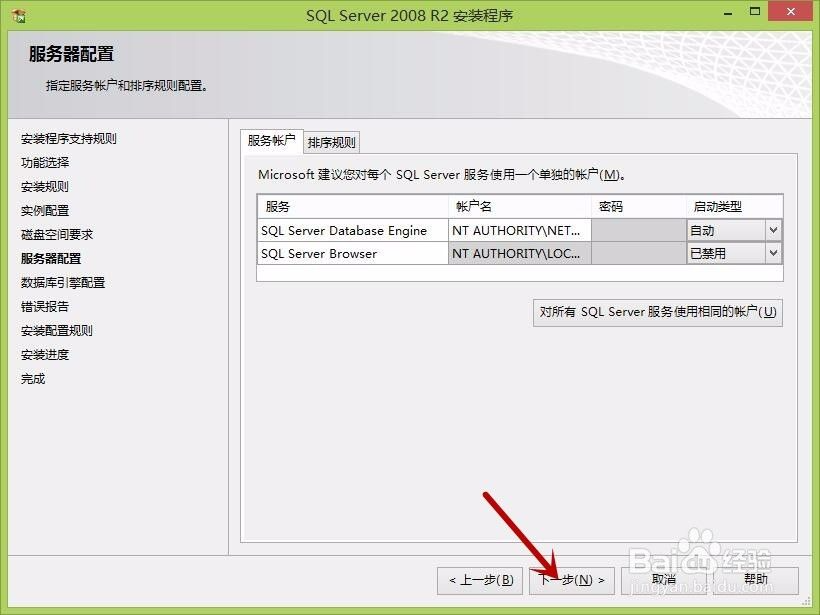Screen dimensions: 820x615
Task: Select 功能选择 step in sidebar
Action: [x=45, y=163]
